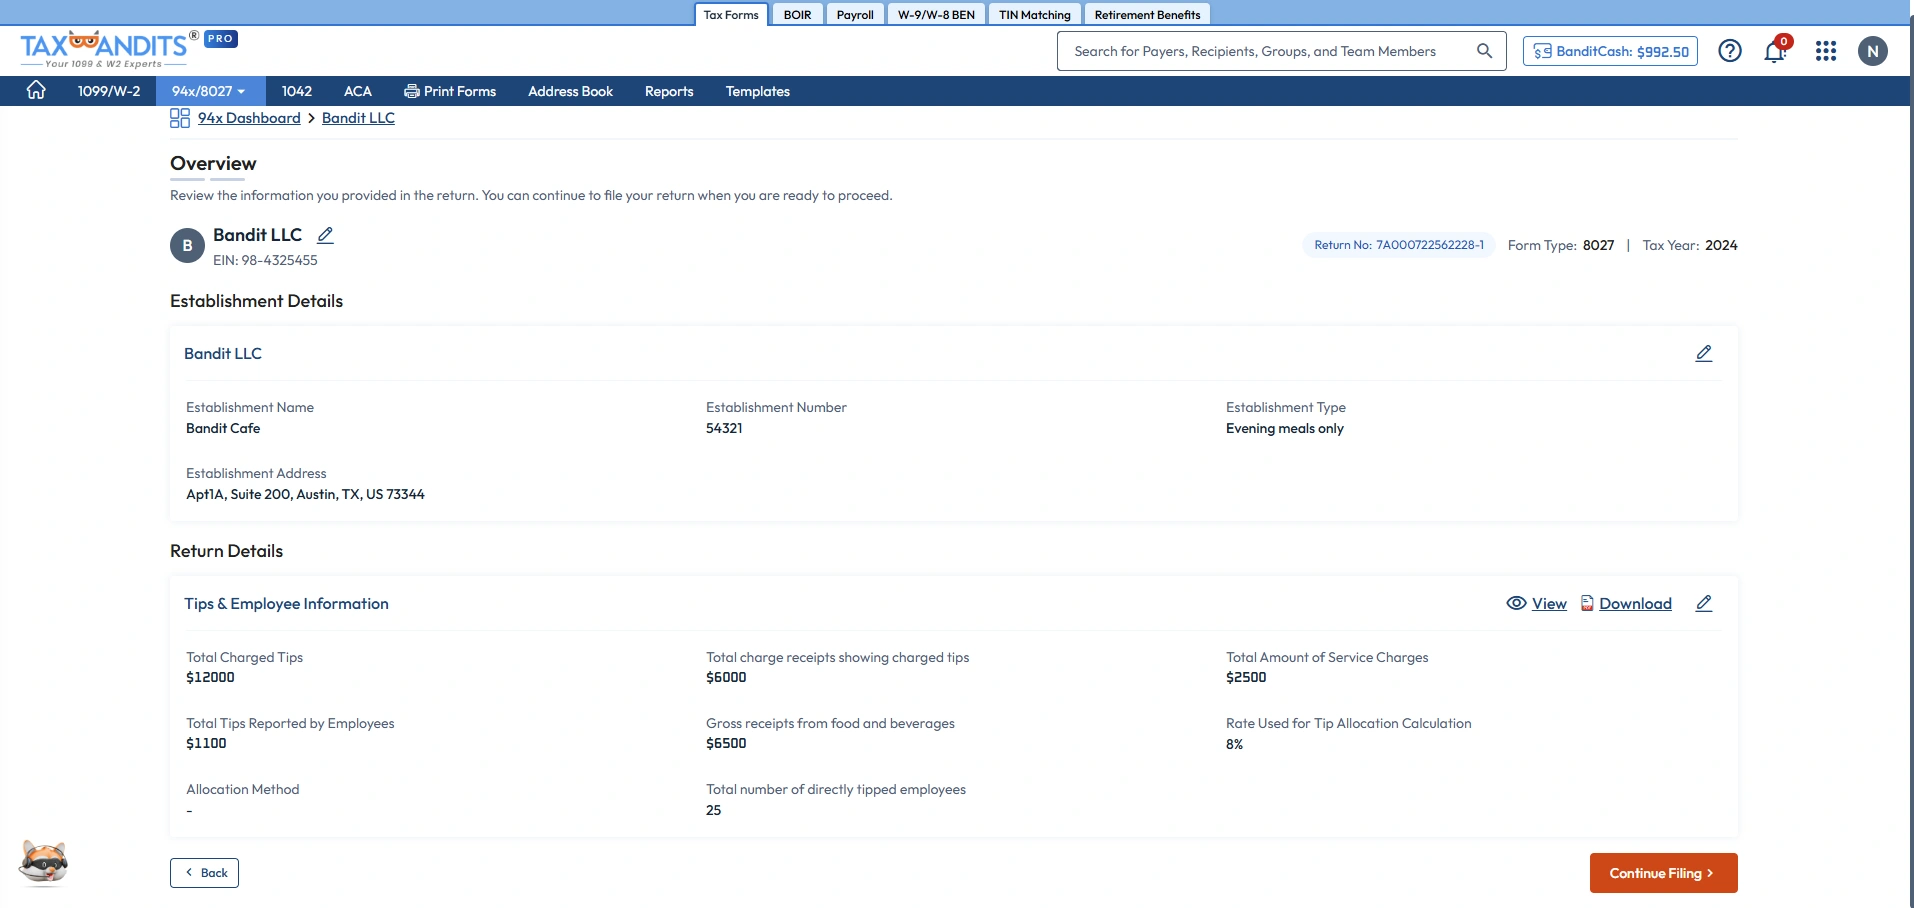
Task: Click the search magnifier icon
Action: click(x=1485, y=51)
